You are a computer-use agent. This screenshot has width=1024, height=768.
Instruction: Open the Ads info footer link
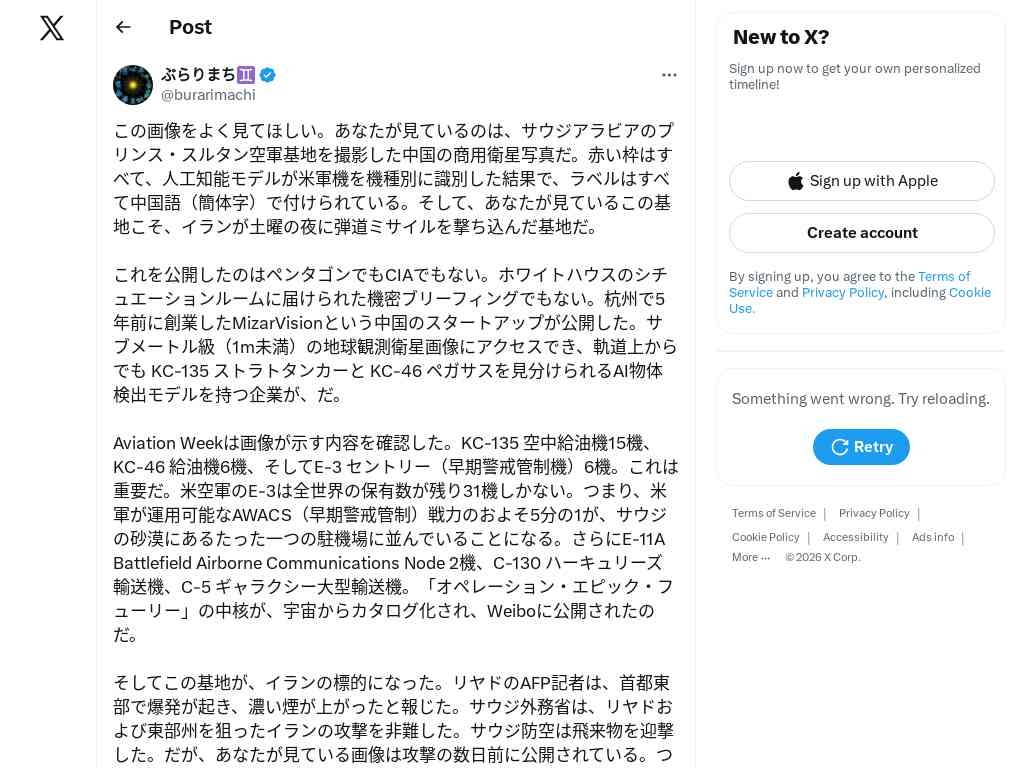[x=933, y=537]
